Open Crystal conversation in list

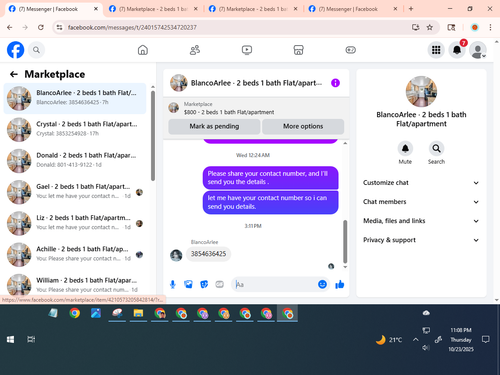[75, 129]
